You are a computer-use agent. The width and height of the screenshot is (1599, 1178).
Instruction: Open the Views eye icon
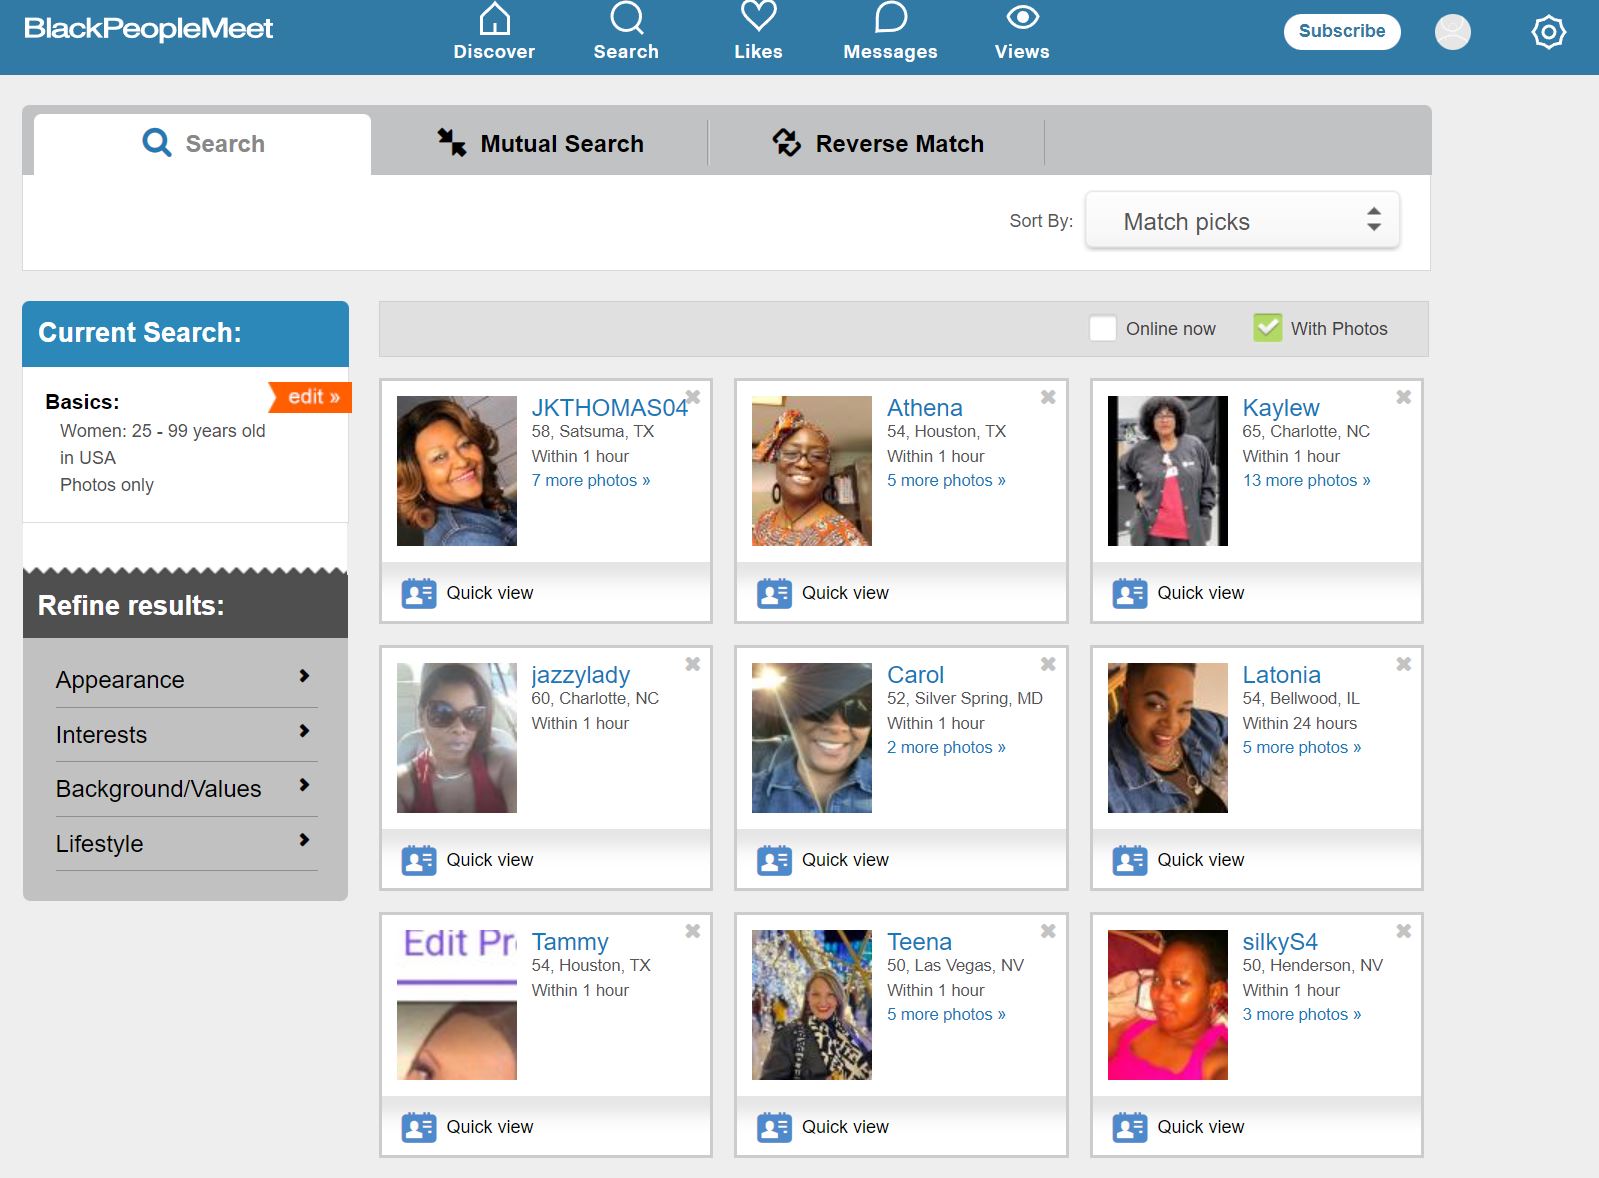[x=1022, y=18]
